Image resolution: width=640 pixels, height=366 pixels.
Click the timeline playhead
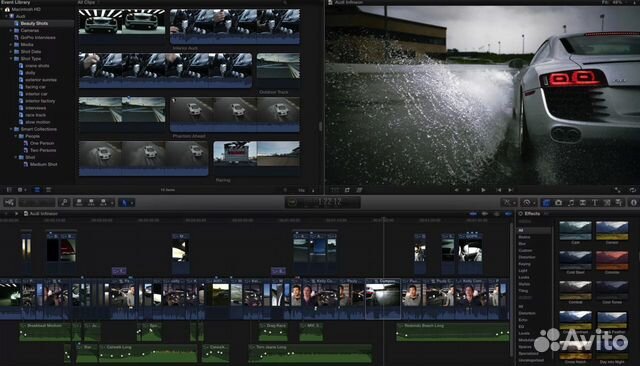tap(383, 220)
